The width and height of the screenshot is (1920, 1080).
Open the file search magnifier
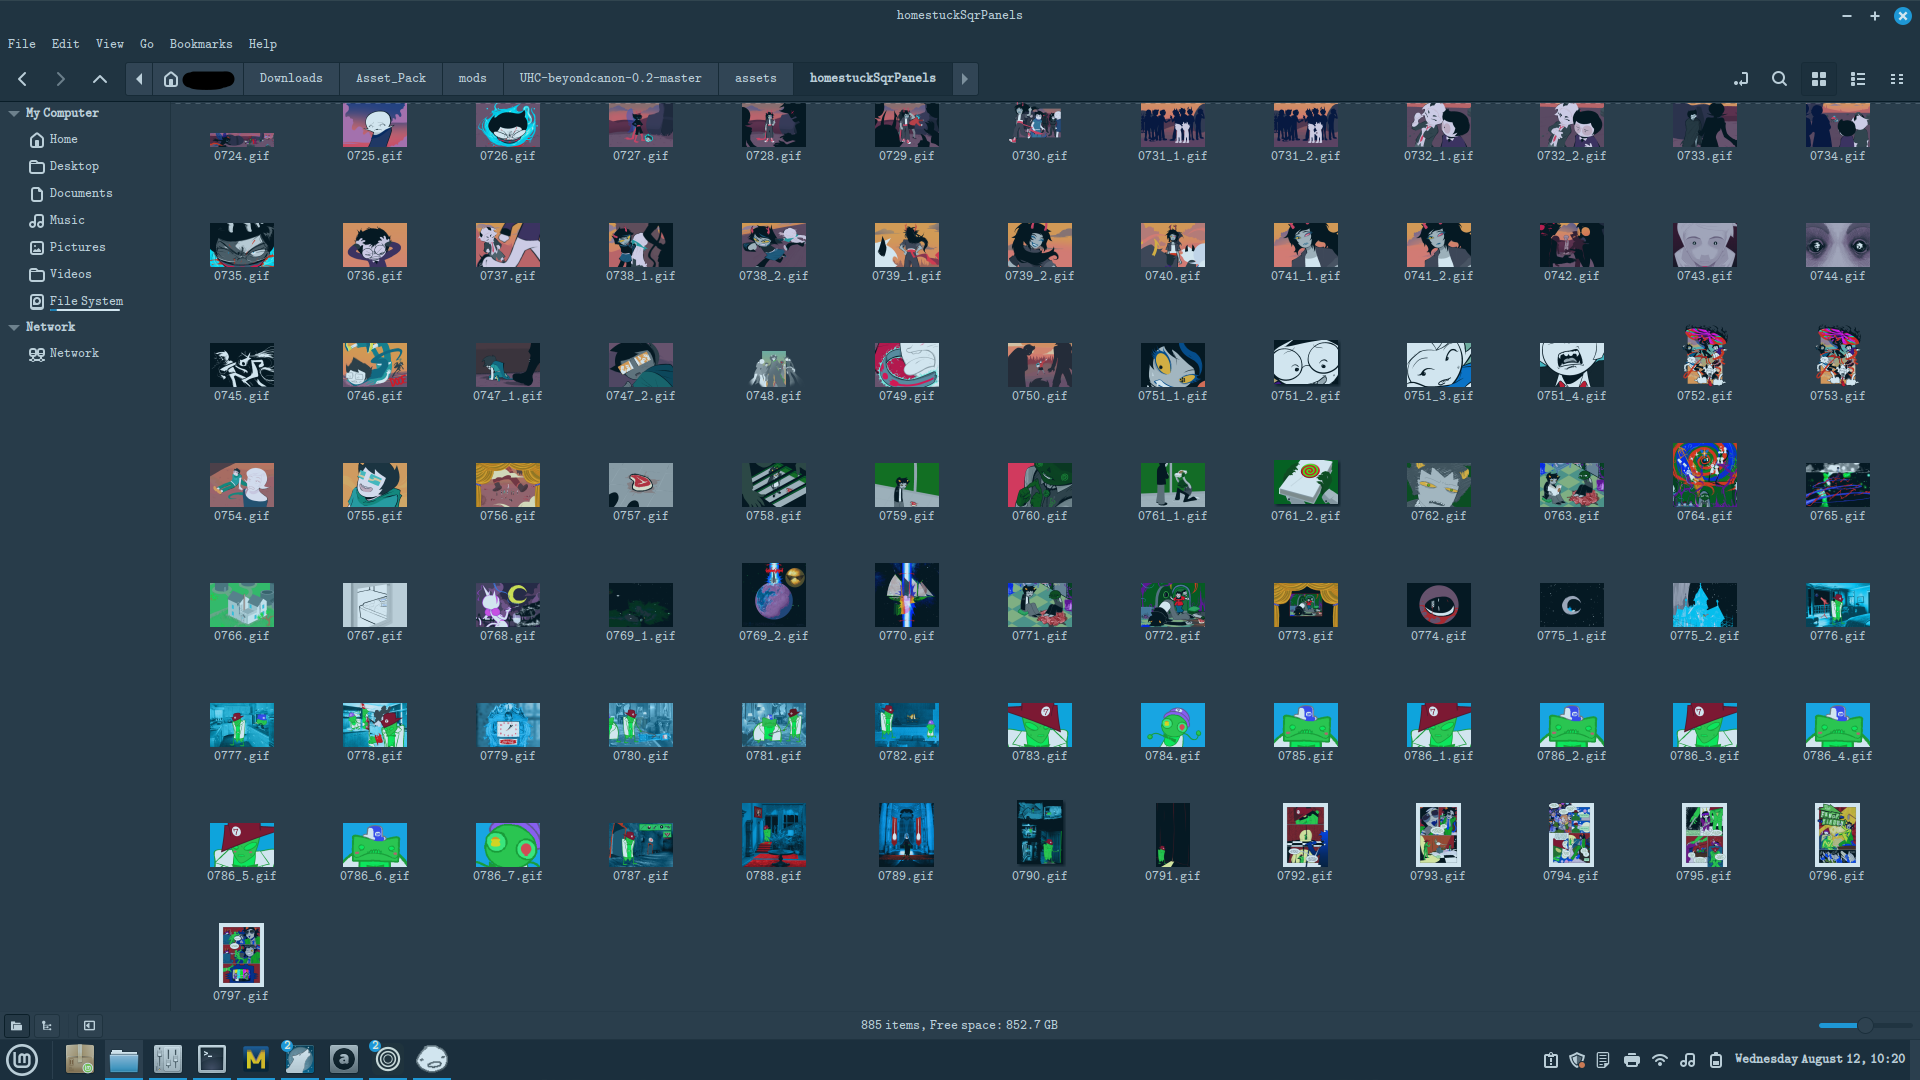coord(1779,79)
